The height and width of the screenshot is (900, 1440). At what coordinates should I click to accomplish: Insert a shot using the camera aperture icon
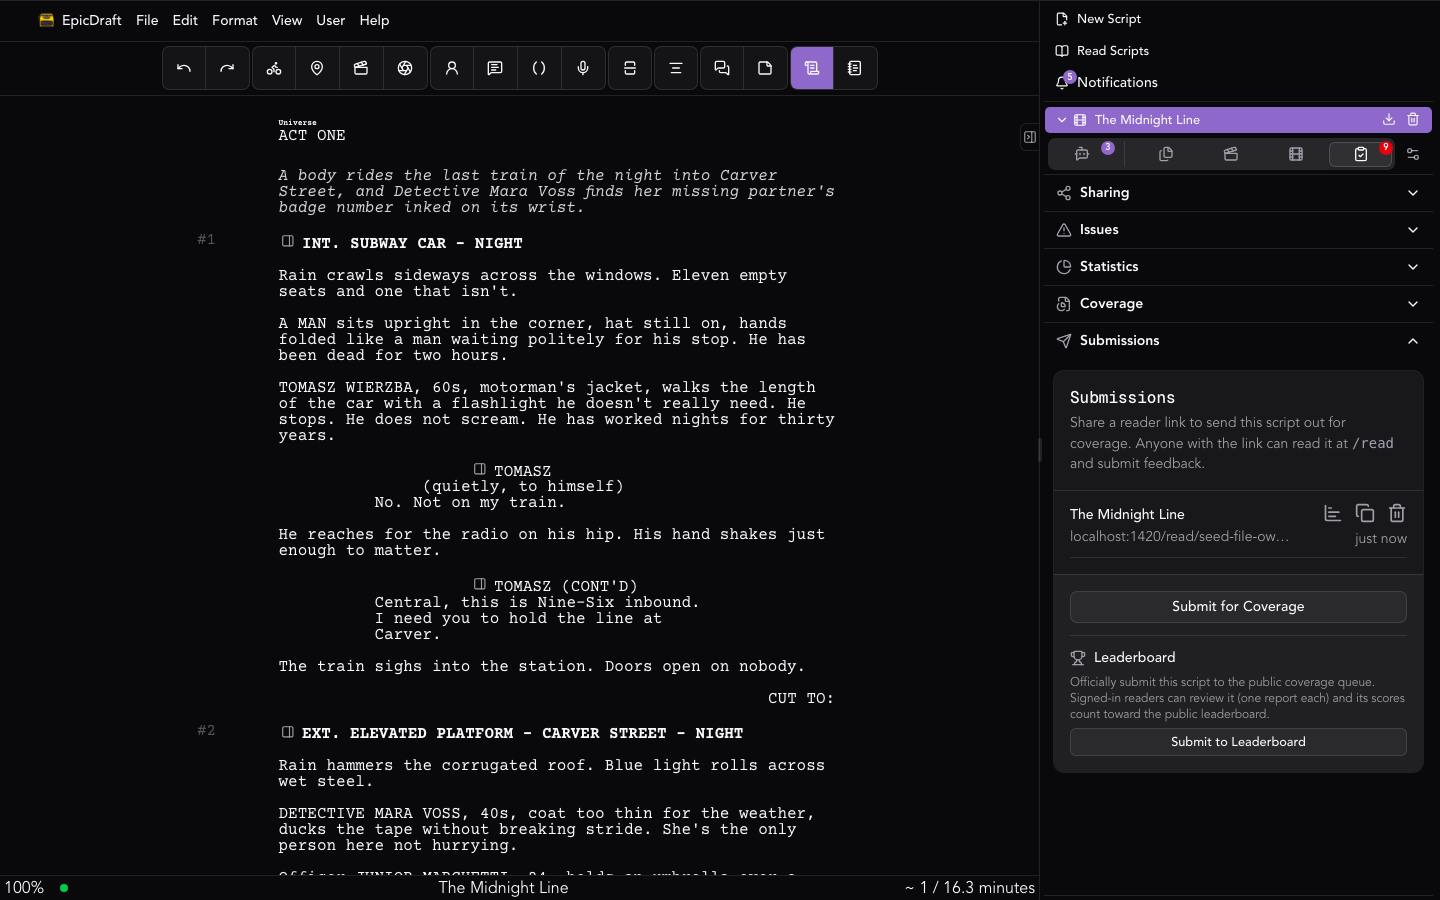405,68
